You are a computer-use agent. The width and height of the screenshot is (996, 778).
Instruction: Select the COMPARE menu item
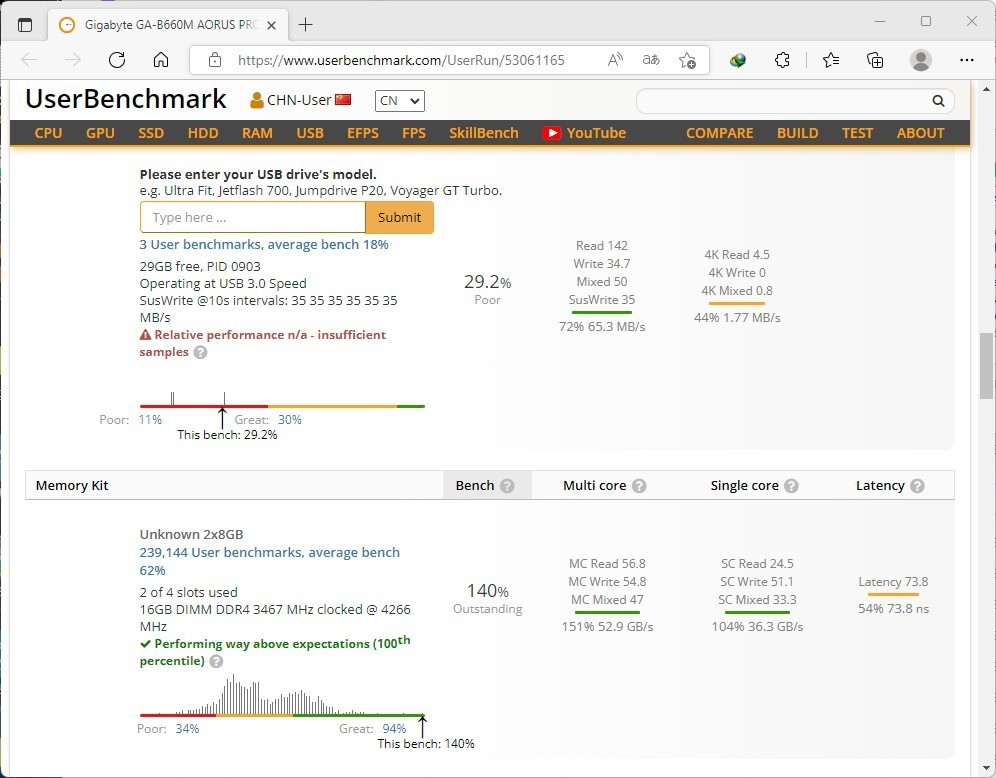tap(719, 133)
